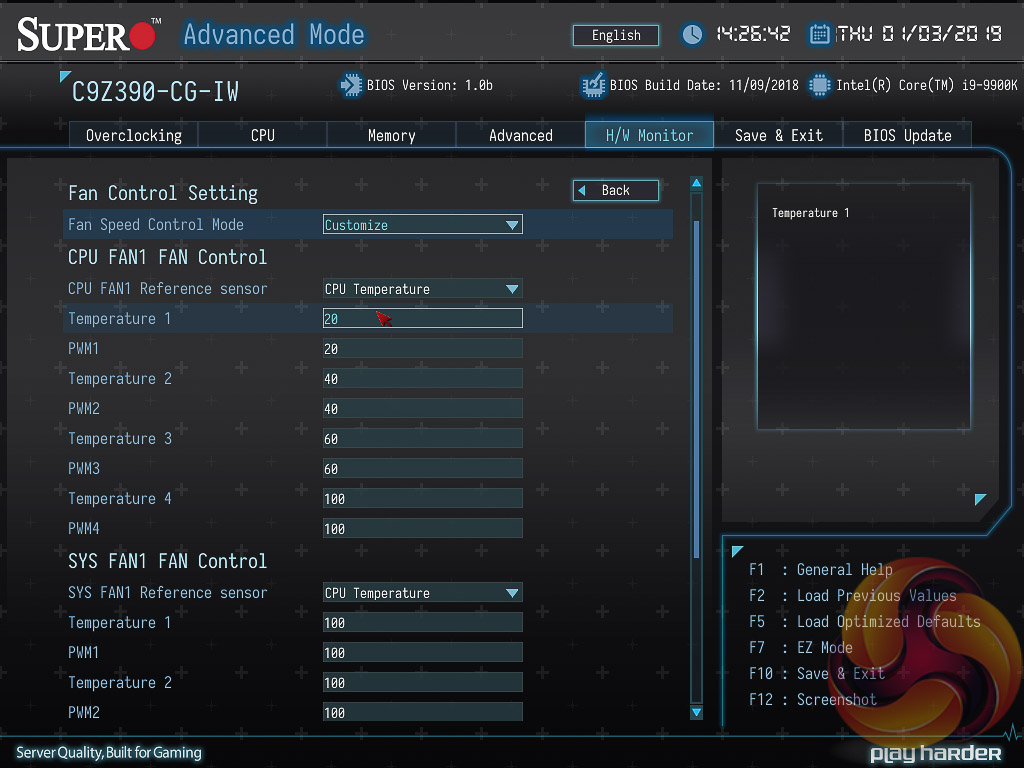The image size is (1024, 768).
Task: Select SYS FAN1 PWM1 value field
Action: [423, 653]
